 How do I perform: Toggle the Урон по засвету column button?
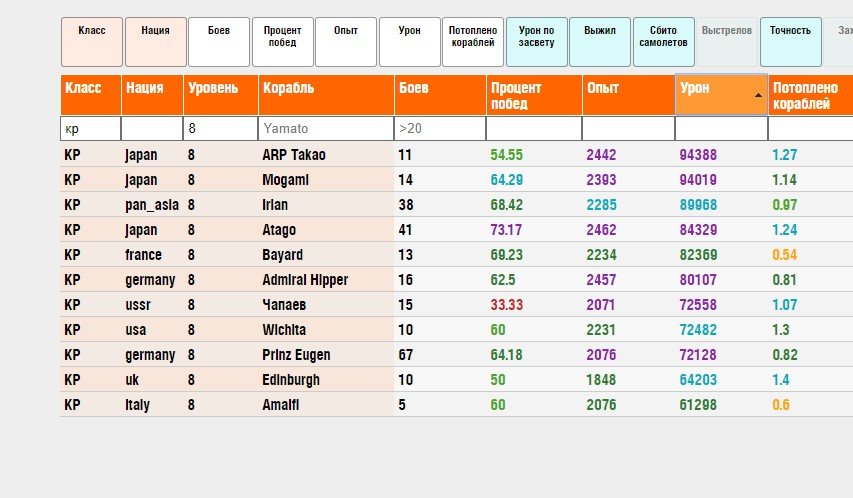click(536, 42)
